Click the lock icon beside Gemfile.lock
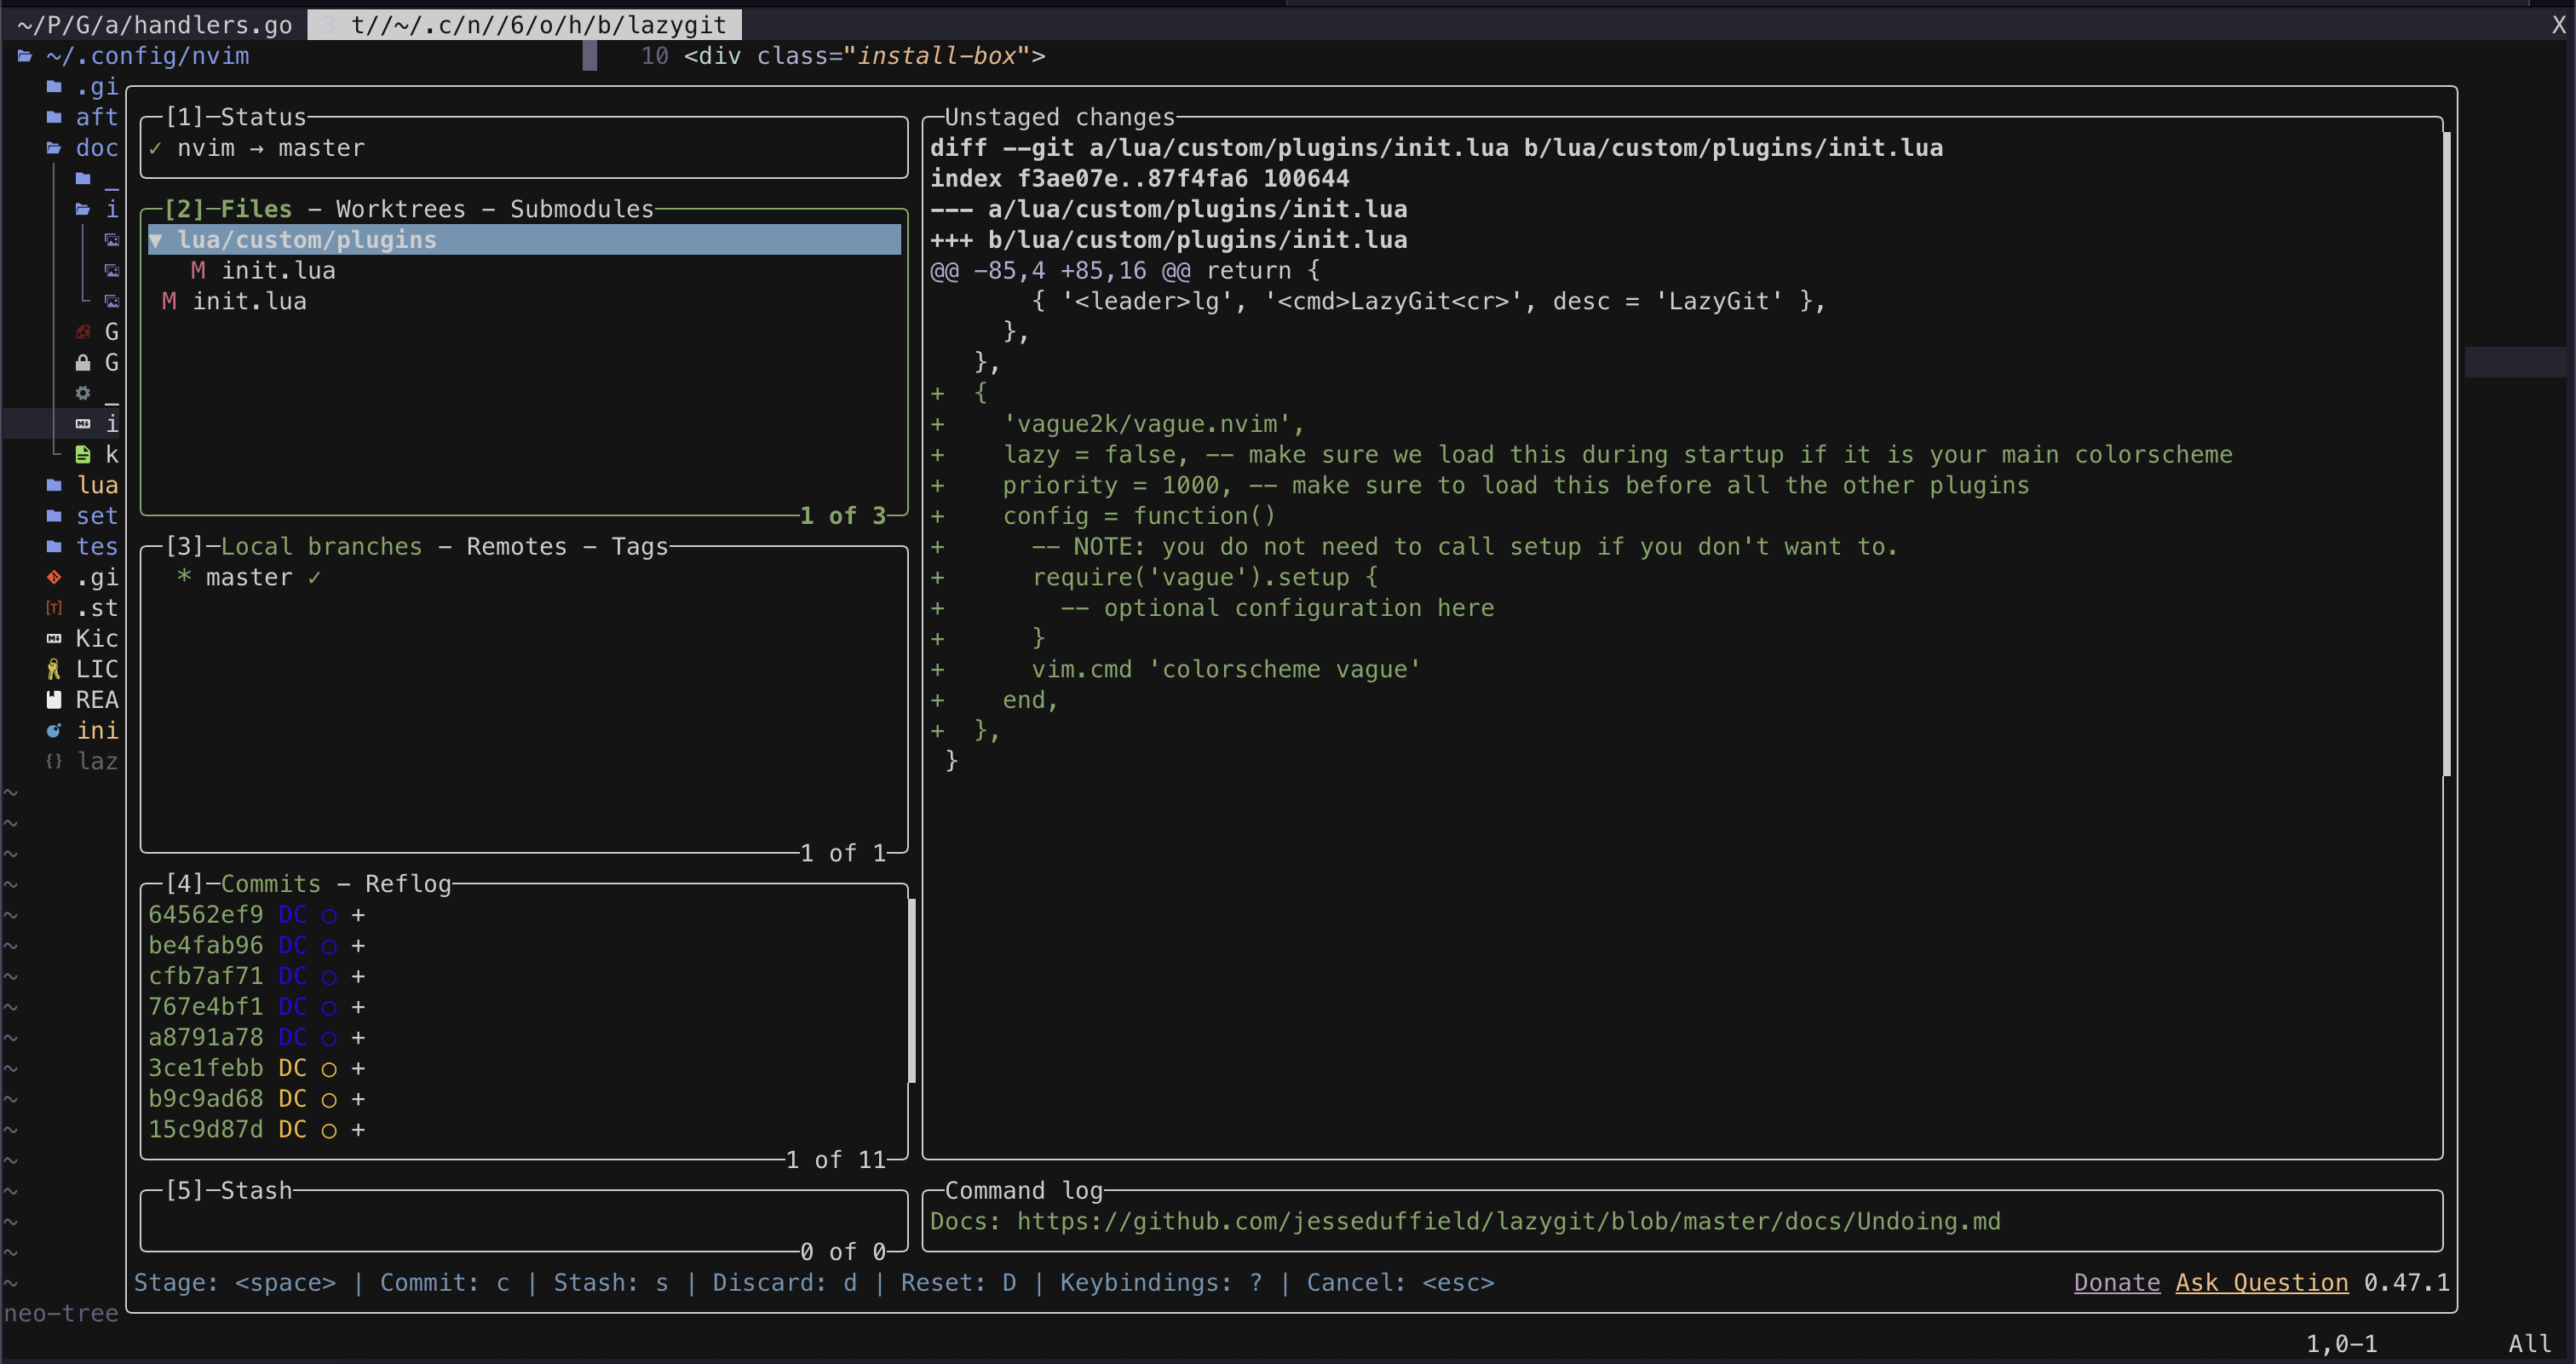2576x1364 pixels. pyautogui.click(x=83, y=362)
